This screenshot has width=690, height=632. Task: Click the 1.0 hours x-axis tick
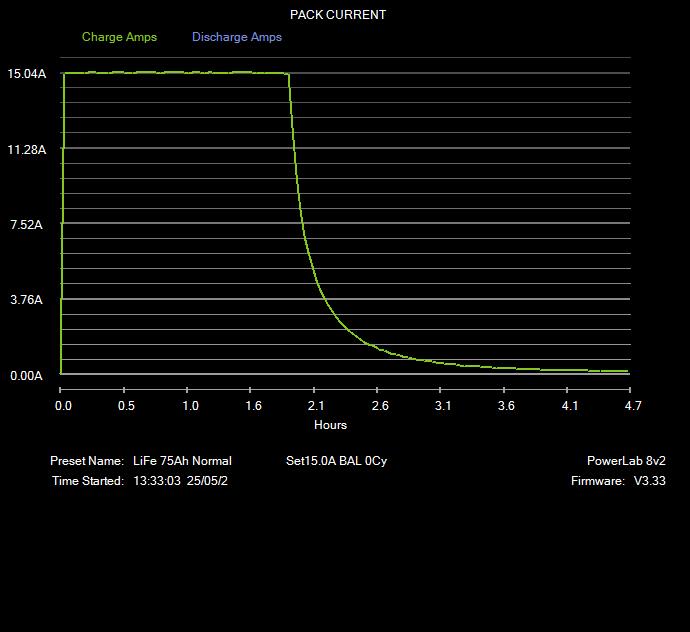click(190, 406)
